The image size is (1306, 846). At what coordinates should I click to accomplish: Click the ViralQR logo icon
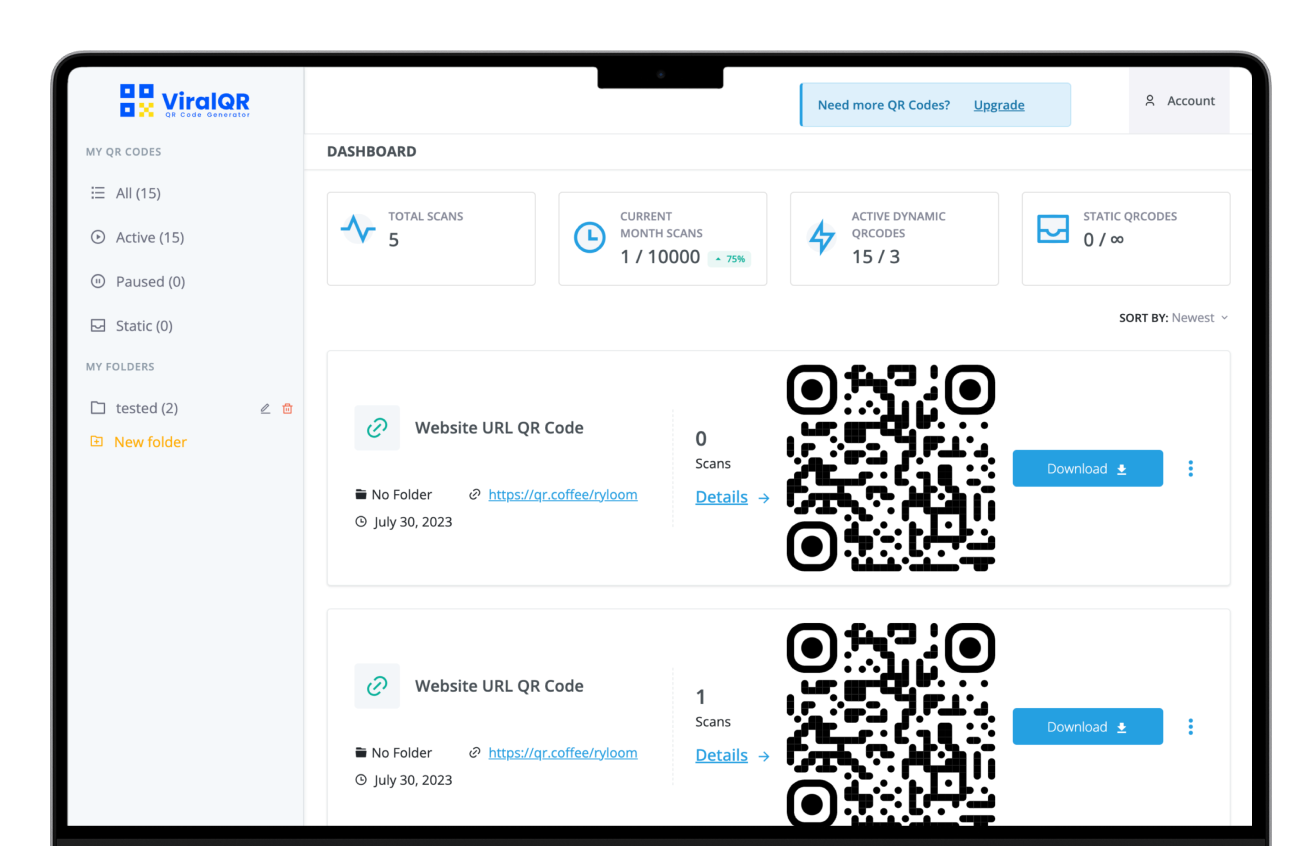click(x=136, y=100)
